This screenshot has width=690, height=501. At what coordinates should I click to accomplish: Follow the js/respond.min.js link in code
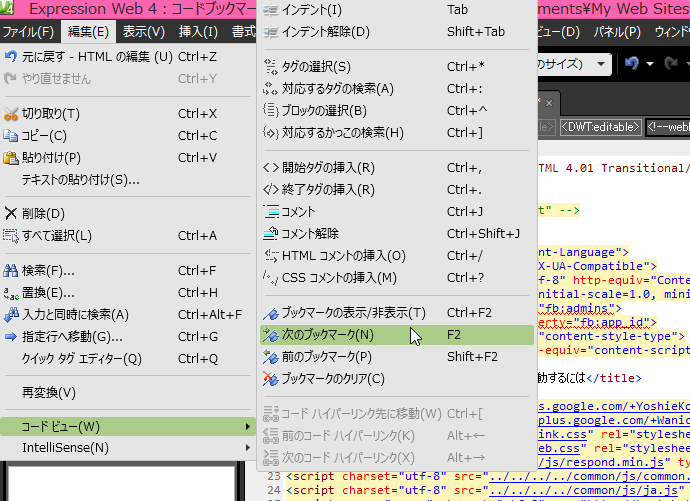[x=601, y=462]
